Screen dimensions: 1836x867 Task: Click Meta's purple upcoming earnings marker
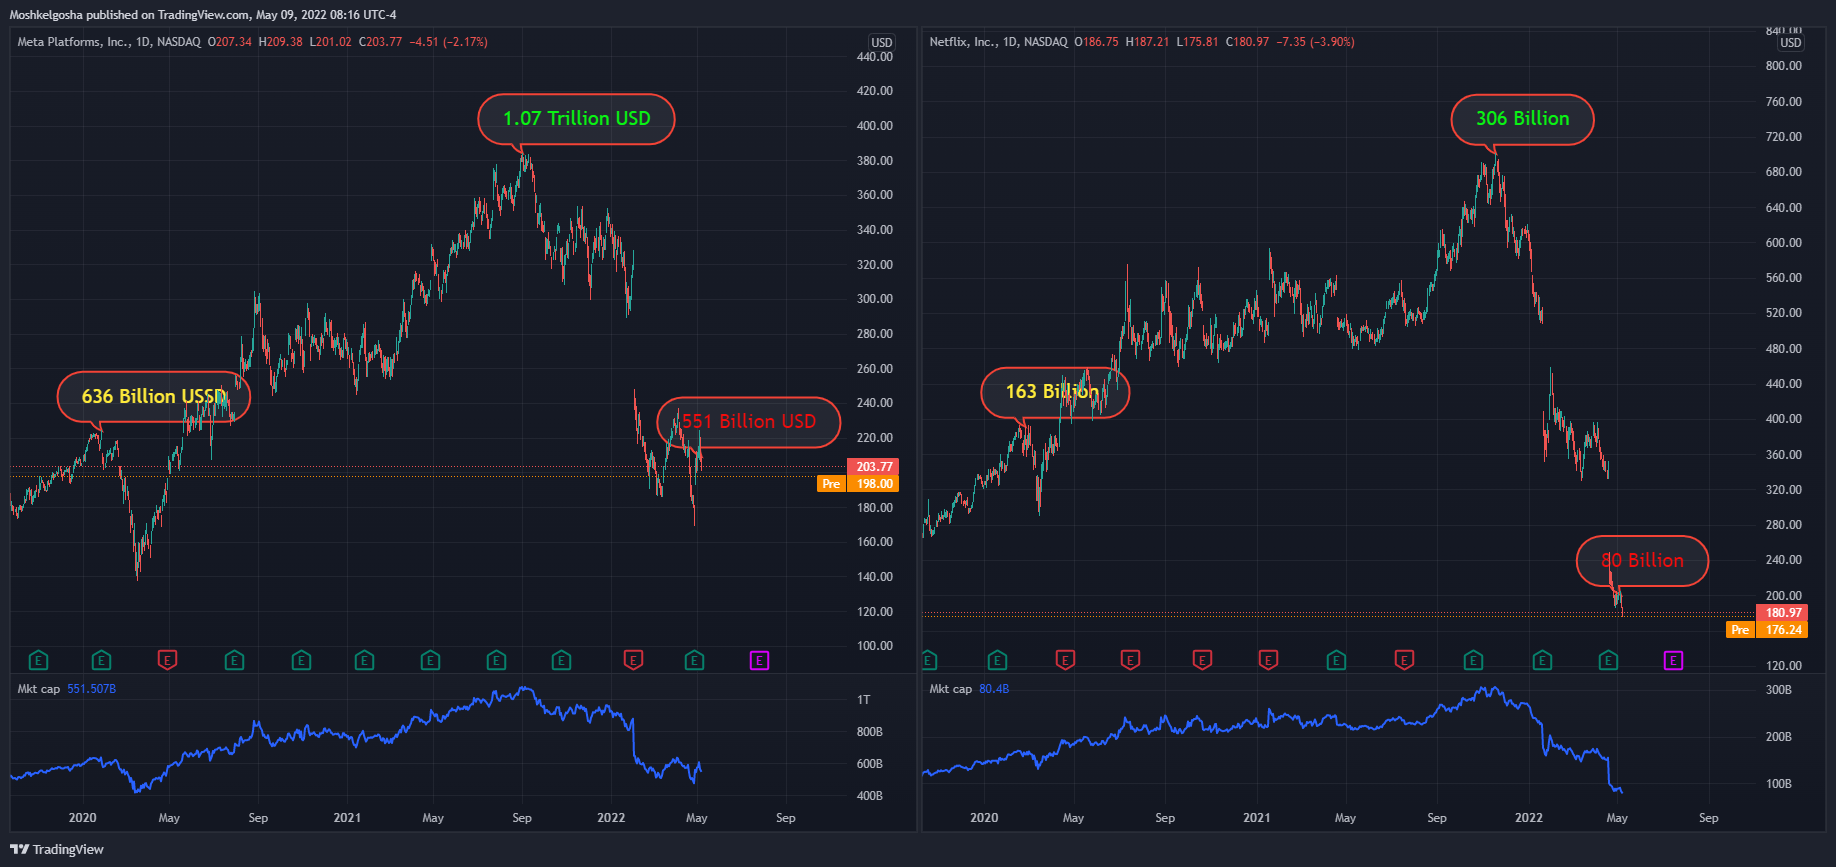click(x=760, y=660)
